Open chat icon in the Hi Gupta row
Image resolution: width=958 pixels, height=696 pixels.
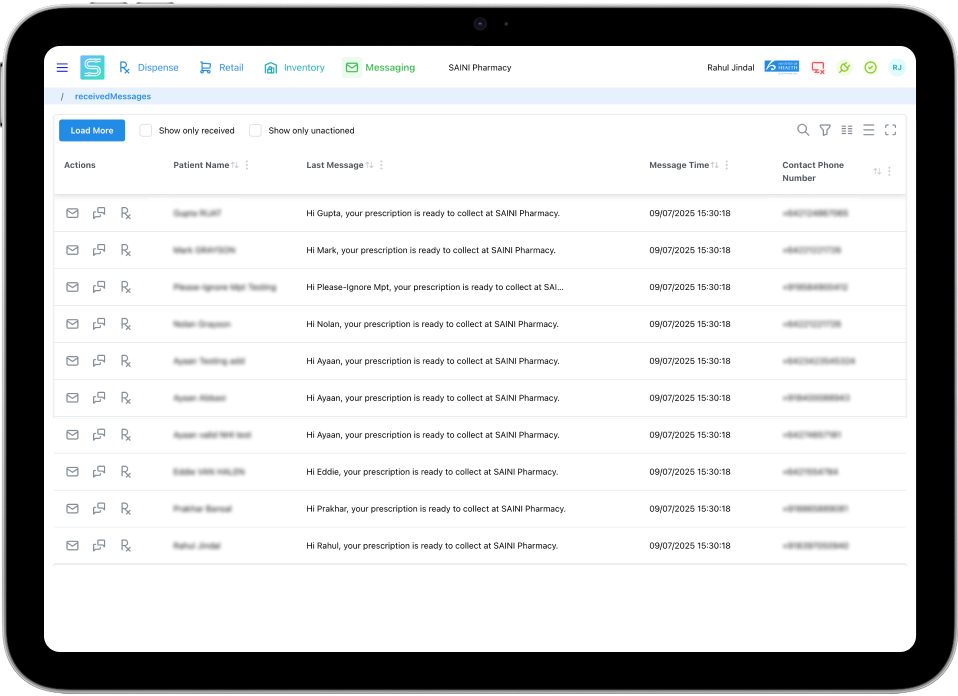(x=99, y=213)
